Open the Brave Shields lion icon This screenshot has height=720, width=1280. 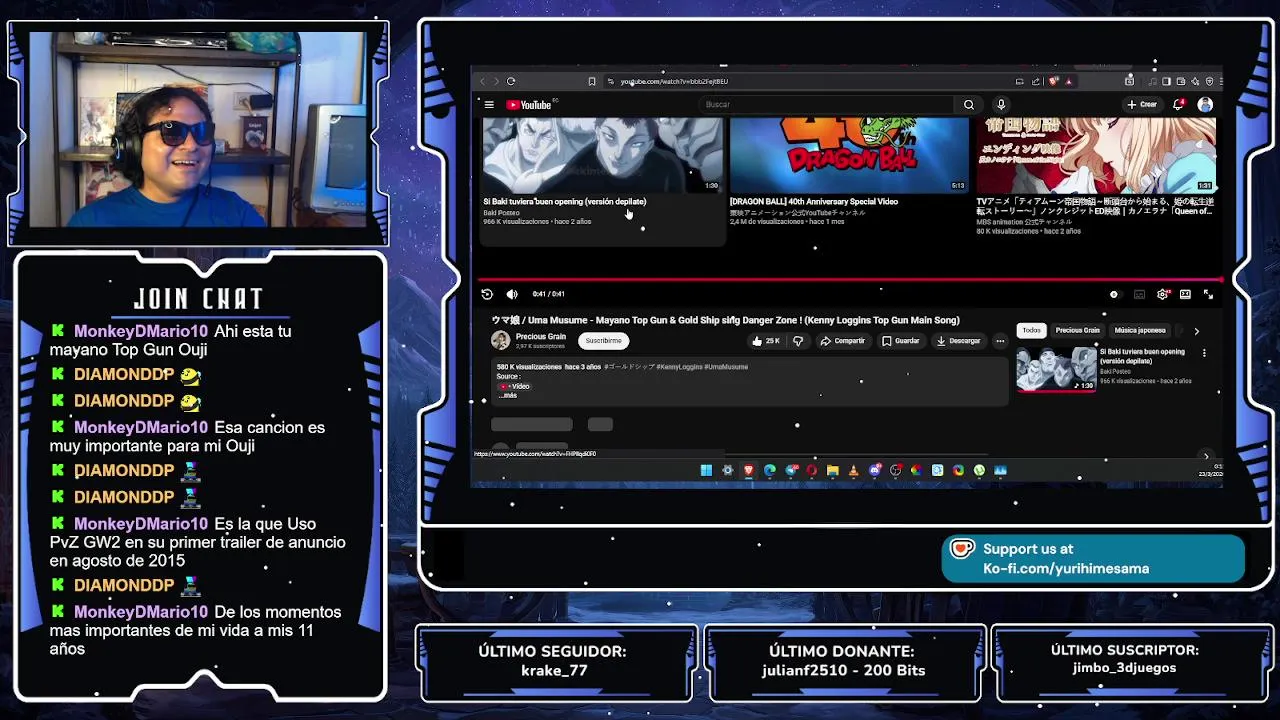[1053, 81]
